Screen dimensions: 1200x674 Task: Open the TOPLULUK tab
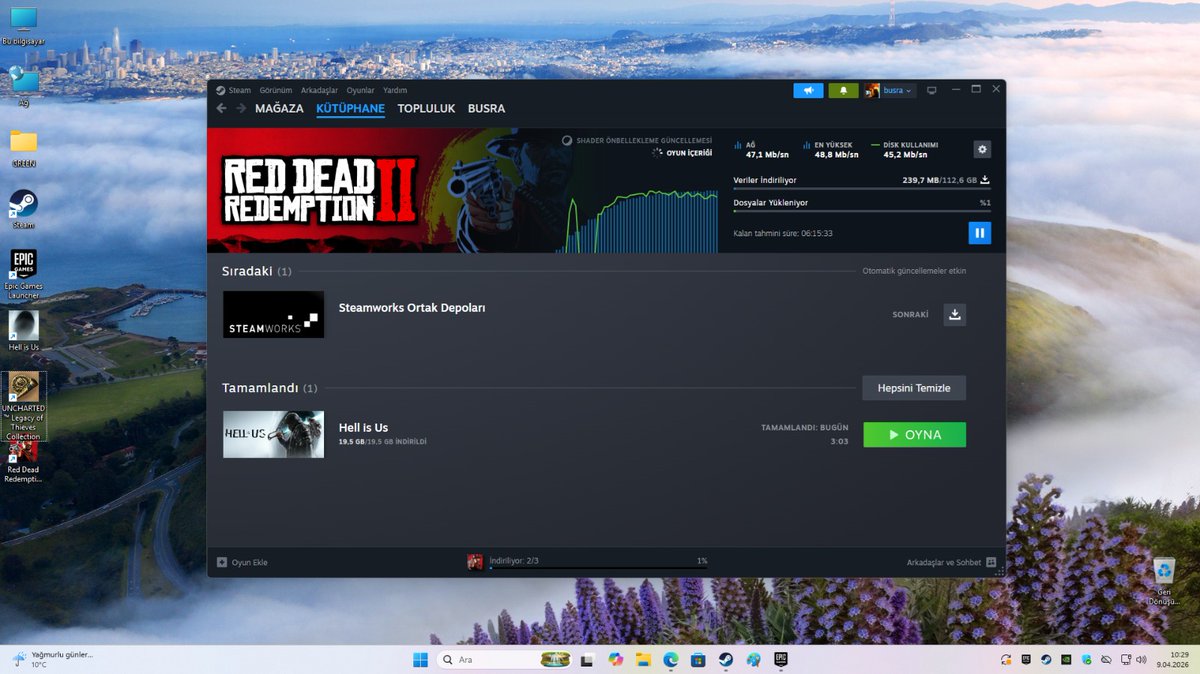[426, 108]
